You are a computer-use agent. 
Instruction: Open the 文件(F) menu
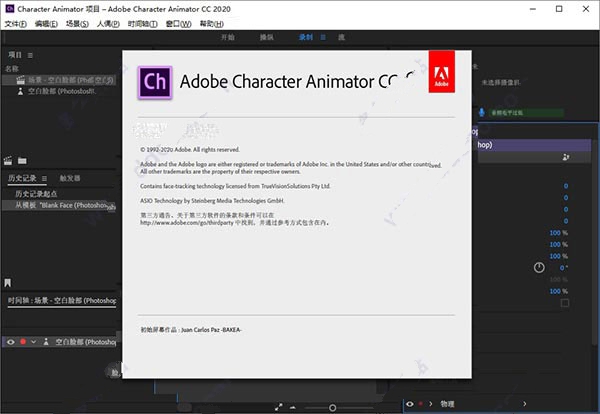pyautogui.click(x=15, y=24)
